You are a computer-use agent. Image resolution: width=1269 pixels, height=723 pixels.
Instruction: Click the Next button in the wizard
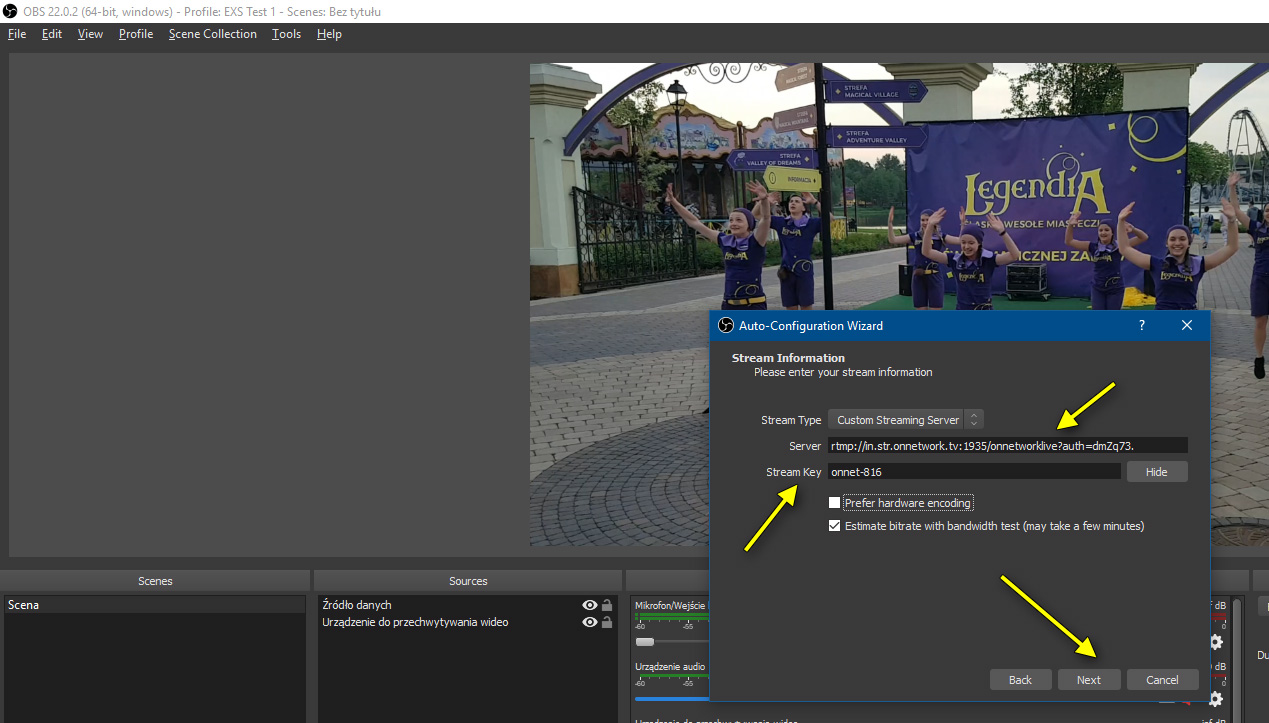point(1089,680)
